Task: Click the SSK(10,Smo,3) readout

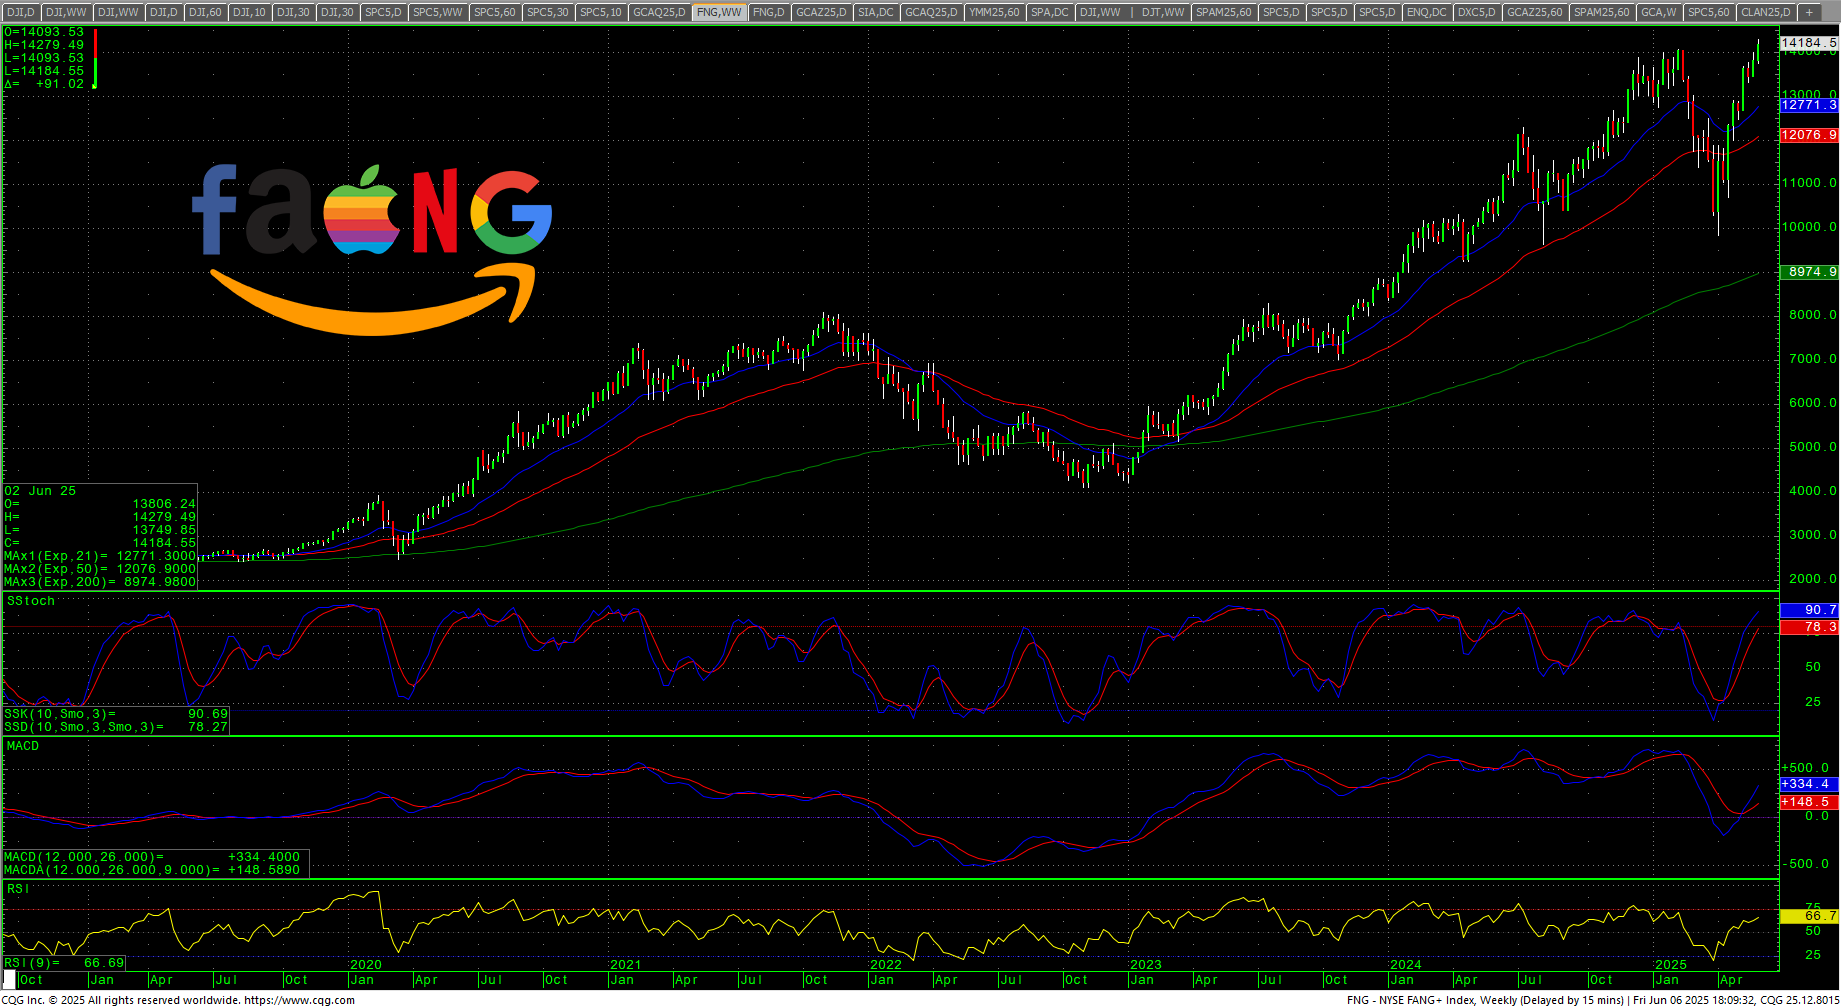Action: [116, 714]
